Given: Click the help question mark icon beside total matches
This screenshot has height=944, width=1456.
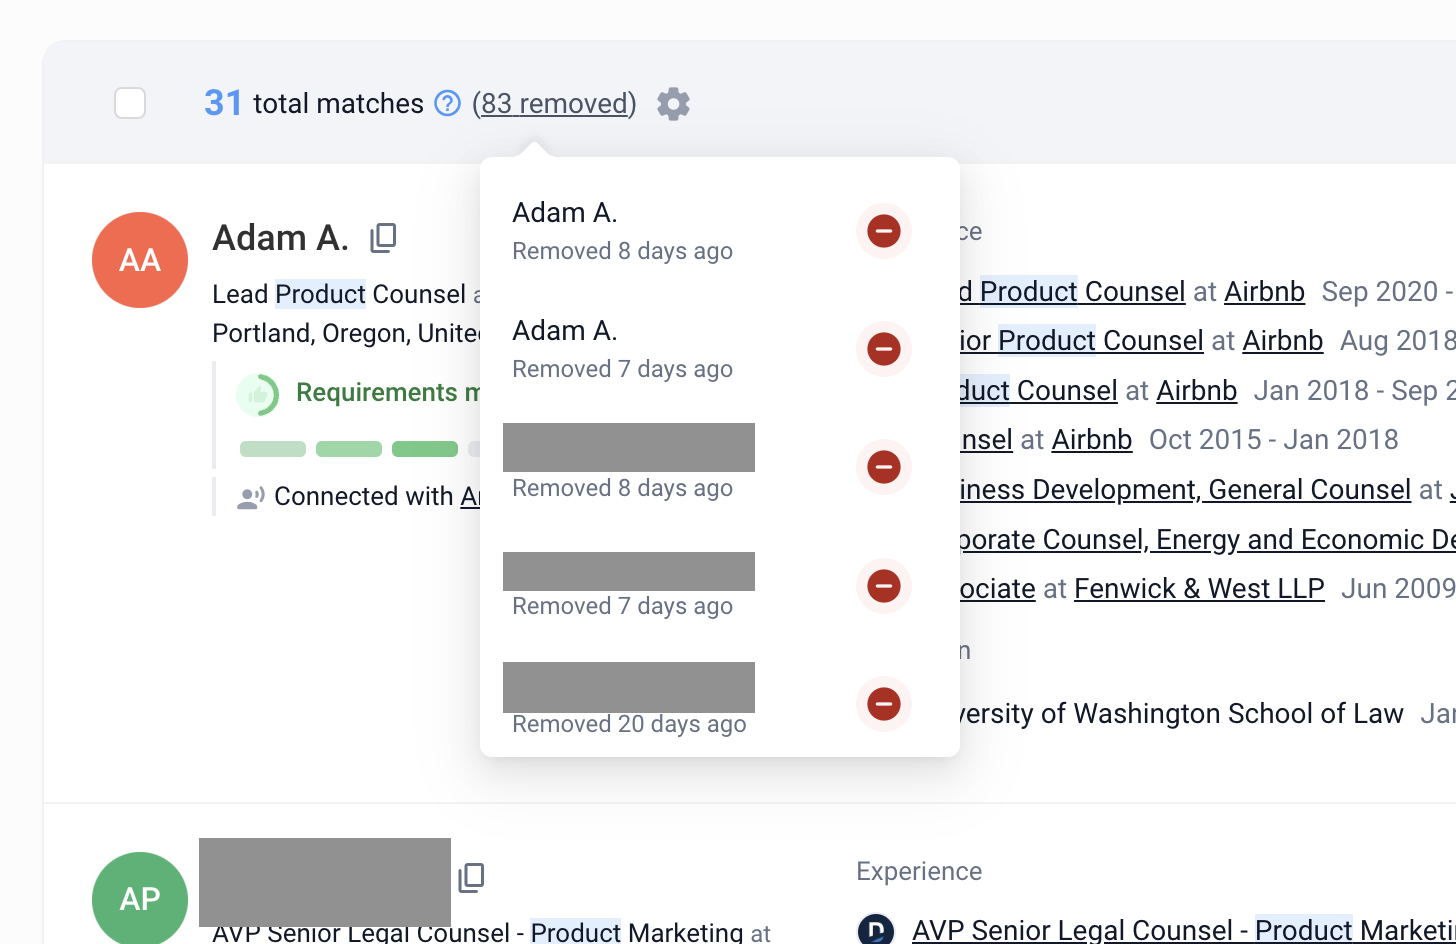Looking at the screenshot, I should 447,103.
